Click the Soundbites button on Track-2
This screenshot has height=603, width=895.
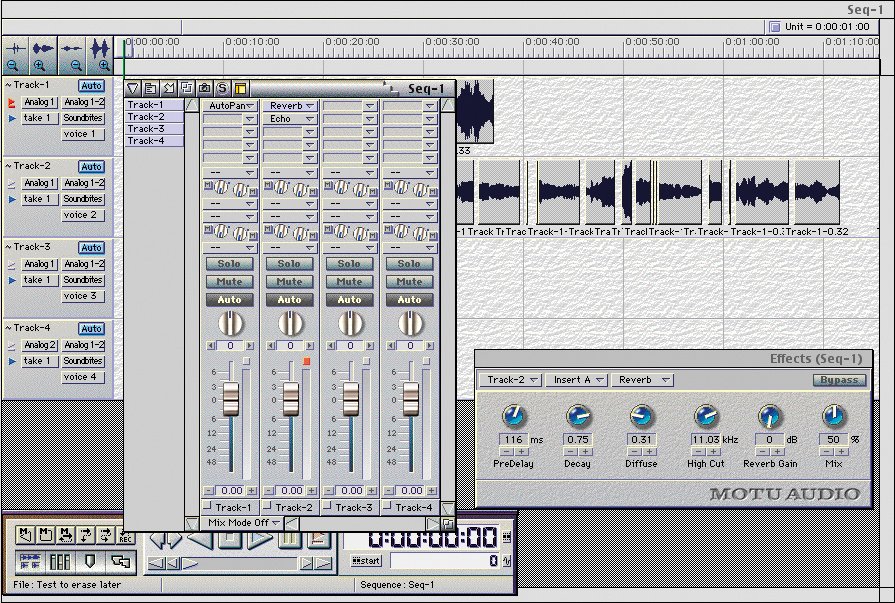(83, 199)
